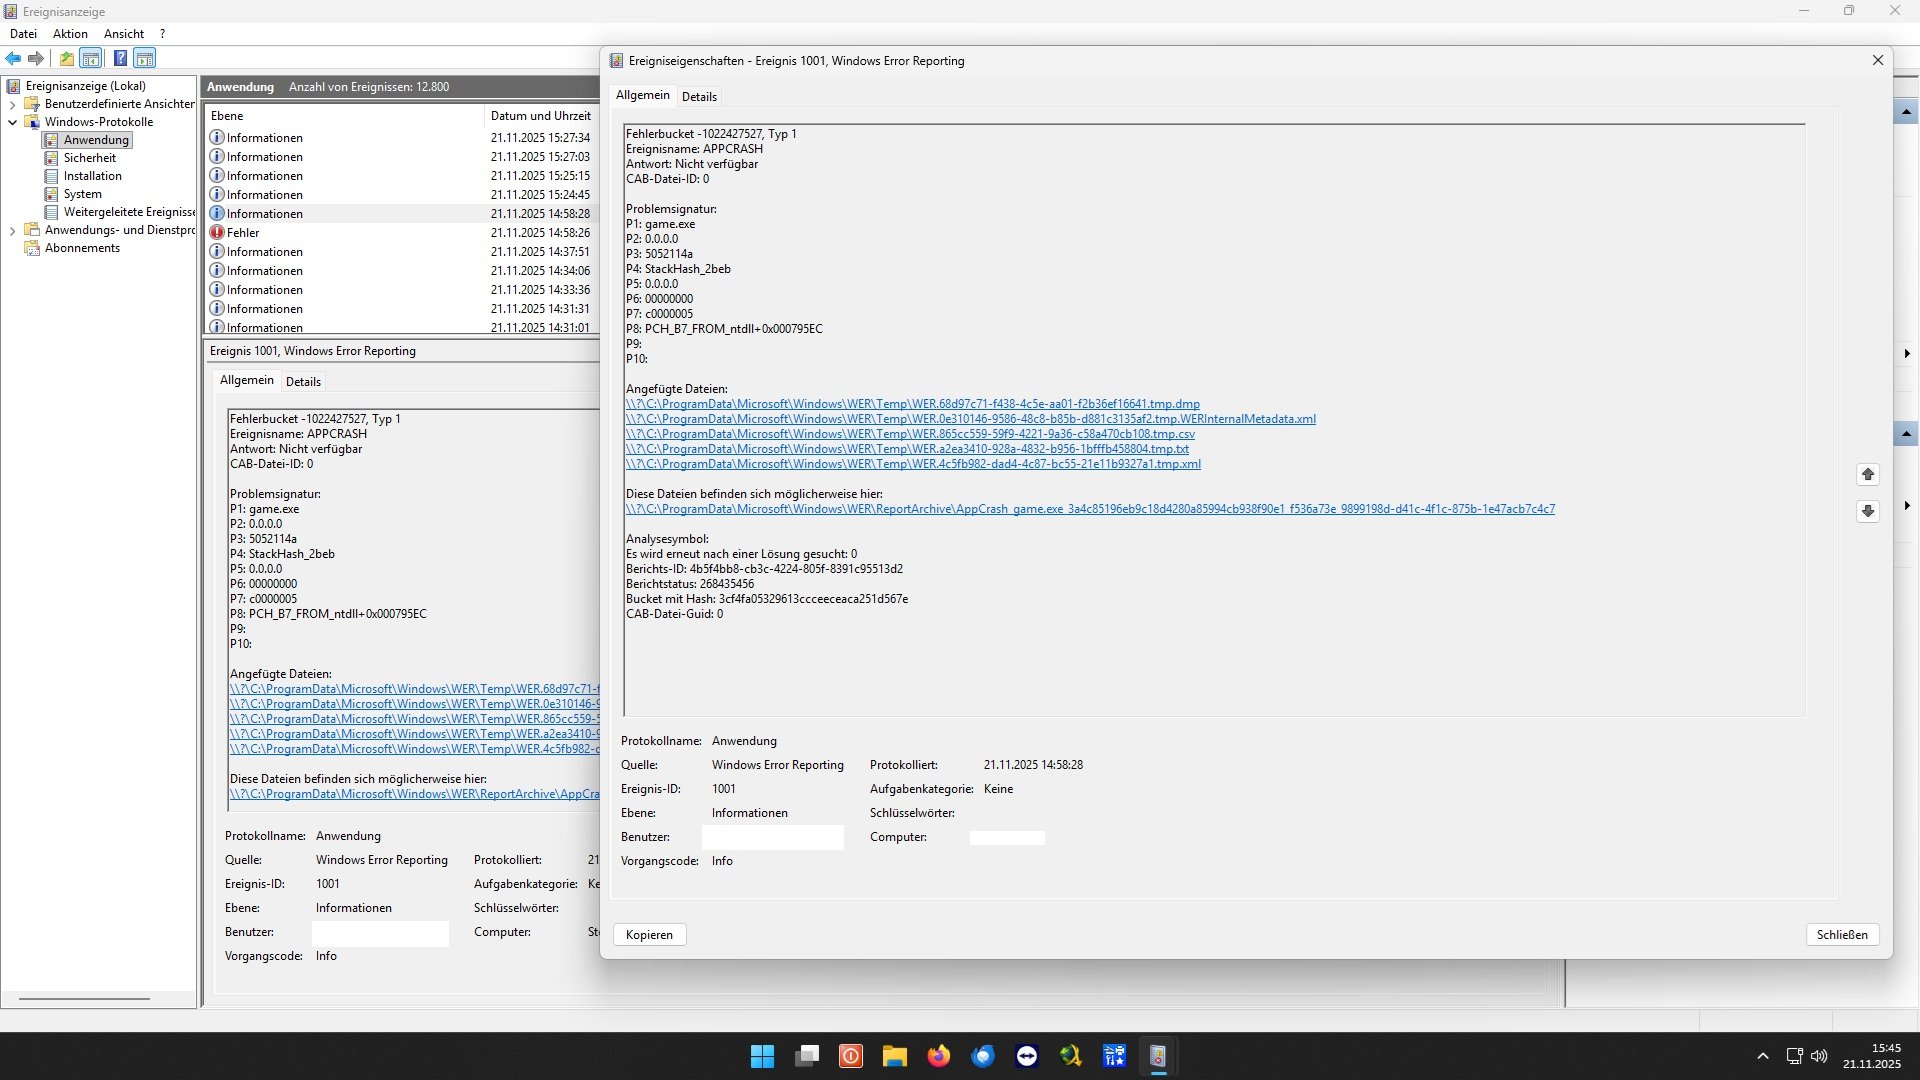Expand Benutzerdefinierte Ansichten tree node
The width and height of the screenshot is (1920, 1080).
(x=12, y=104)
